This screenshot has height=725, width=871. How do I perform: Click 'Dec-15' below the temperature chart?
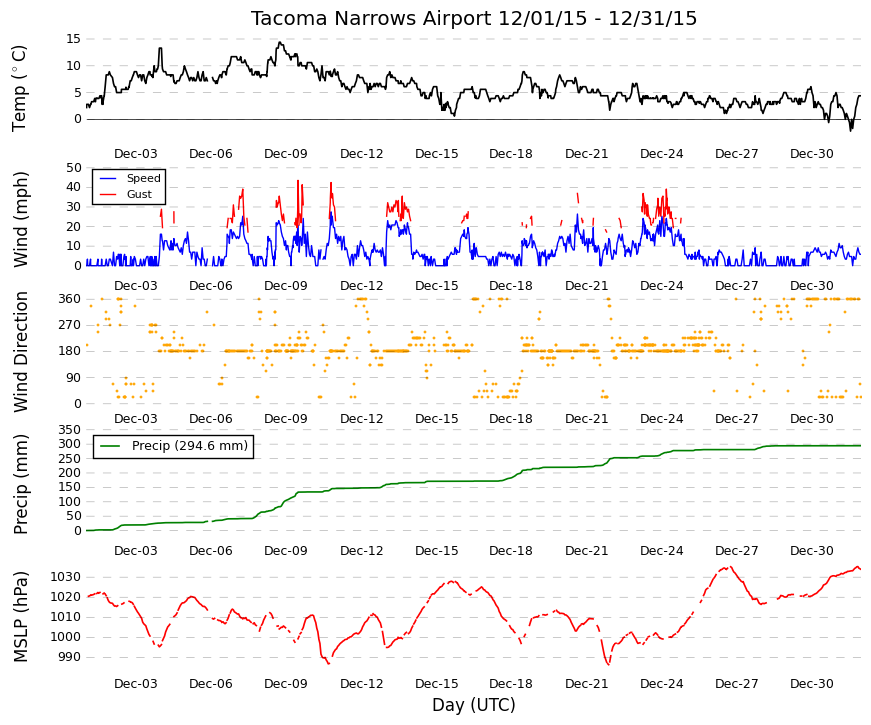point(437,154)
